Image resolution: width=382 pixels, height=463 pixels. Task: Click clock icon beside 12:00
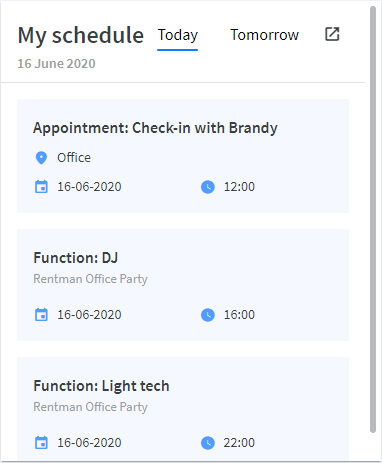click(208, 187)
